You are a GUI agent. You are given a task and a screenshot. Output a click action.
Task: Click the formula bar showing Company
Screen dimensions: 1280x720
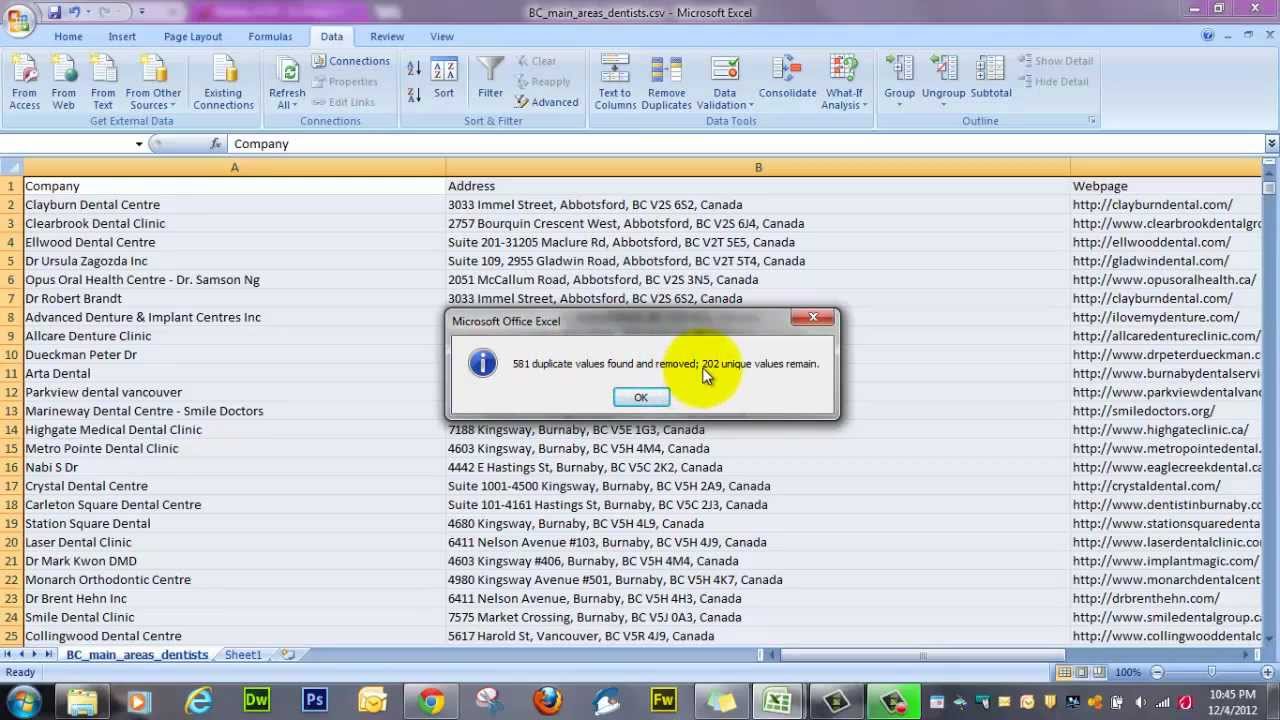[746, 144]
